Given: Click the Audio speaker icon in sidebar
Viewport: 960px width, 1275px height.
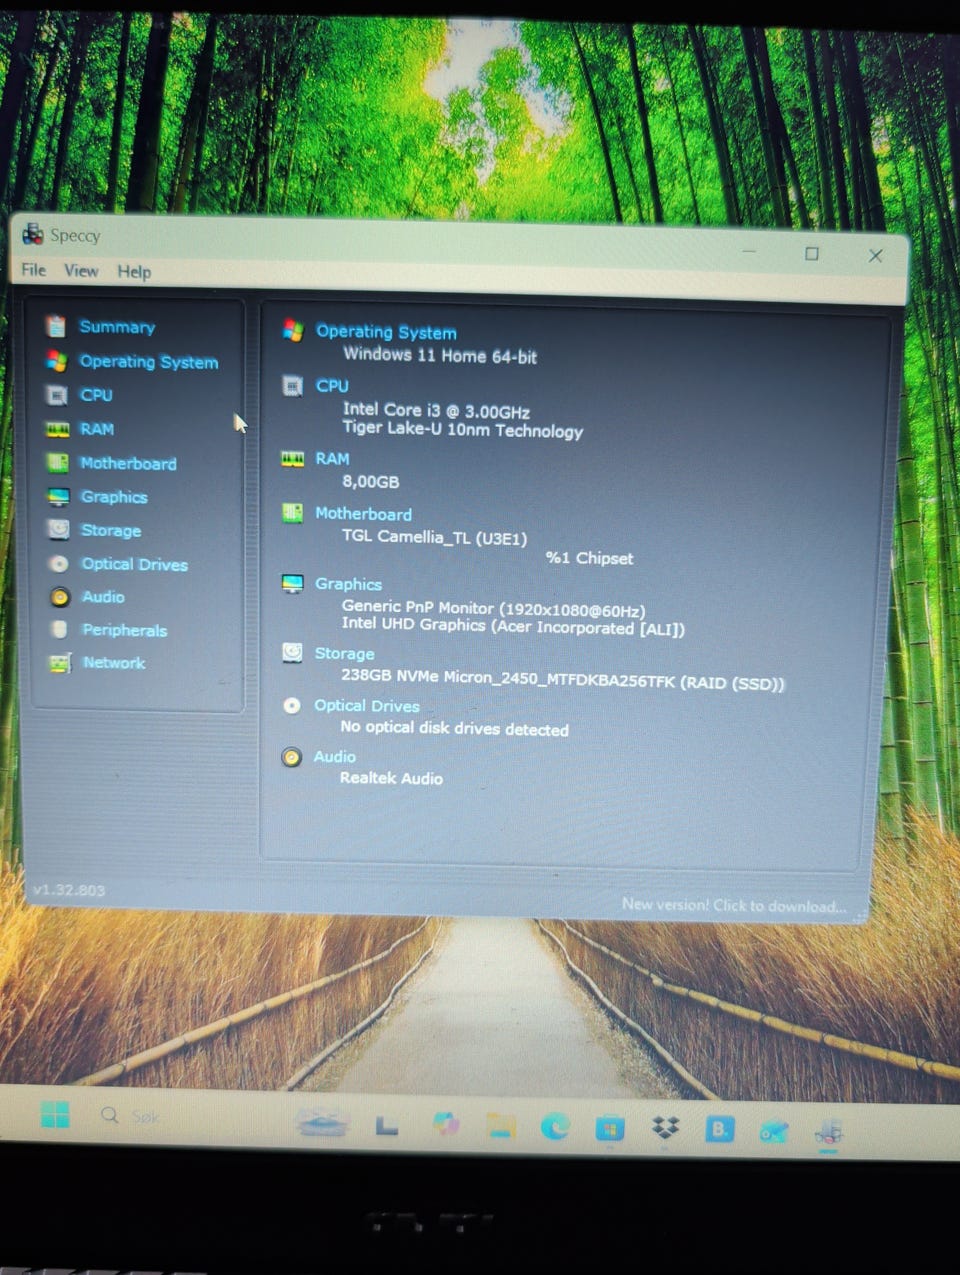Looking at the screenshot, I should pyautogui.click(x=60, y=597).
